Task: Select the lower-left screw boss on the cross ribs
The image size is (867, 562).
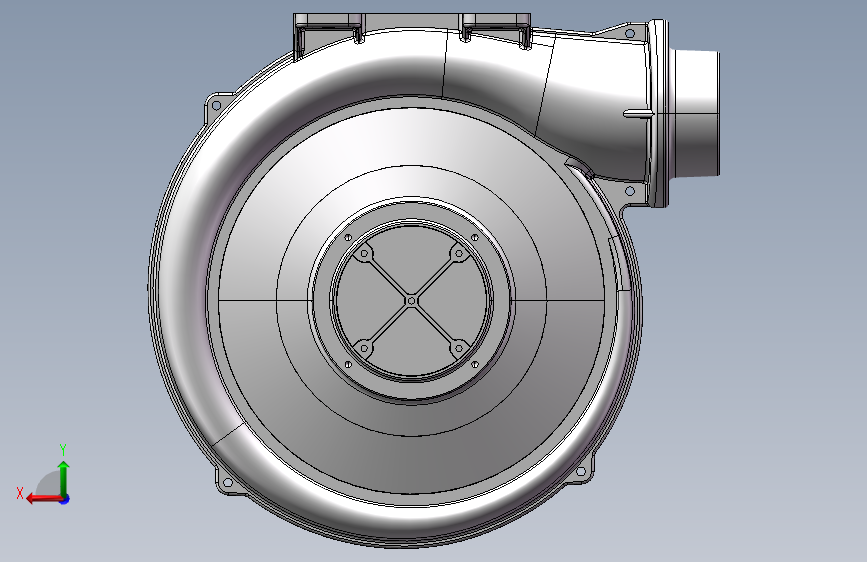Action: tap(364, 348)
